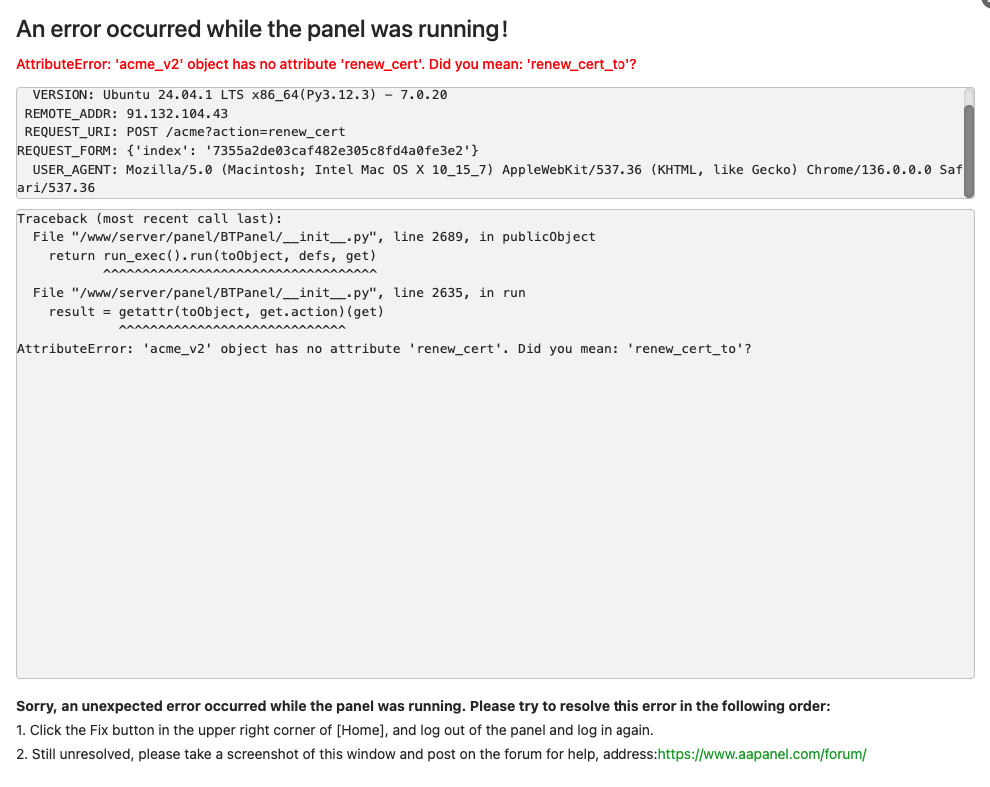Click step 2 "Still unresolved" instruction text
The image size is (990, 787).
[335, 754]
